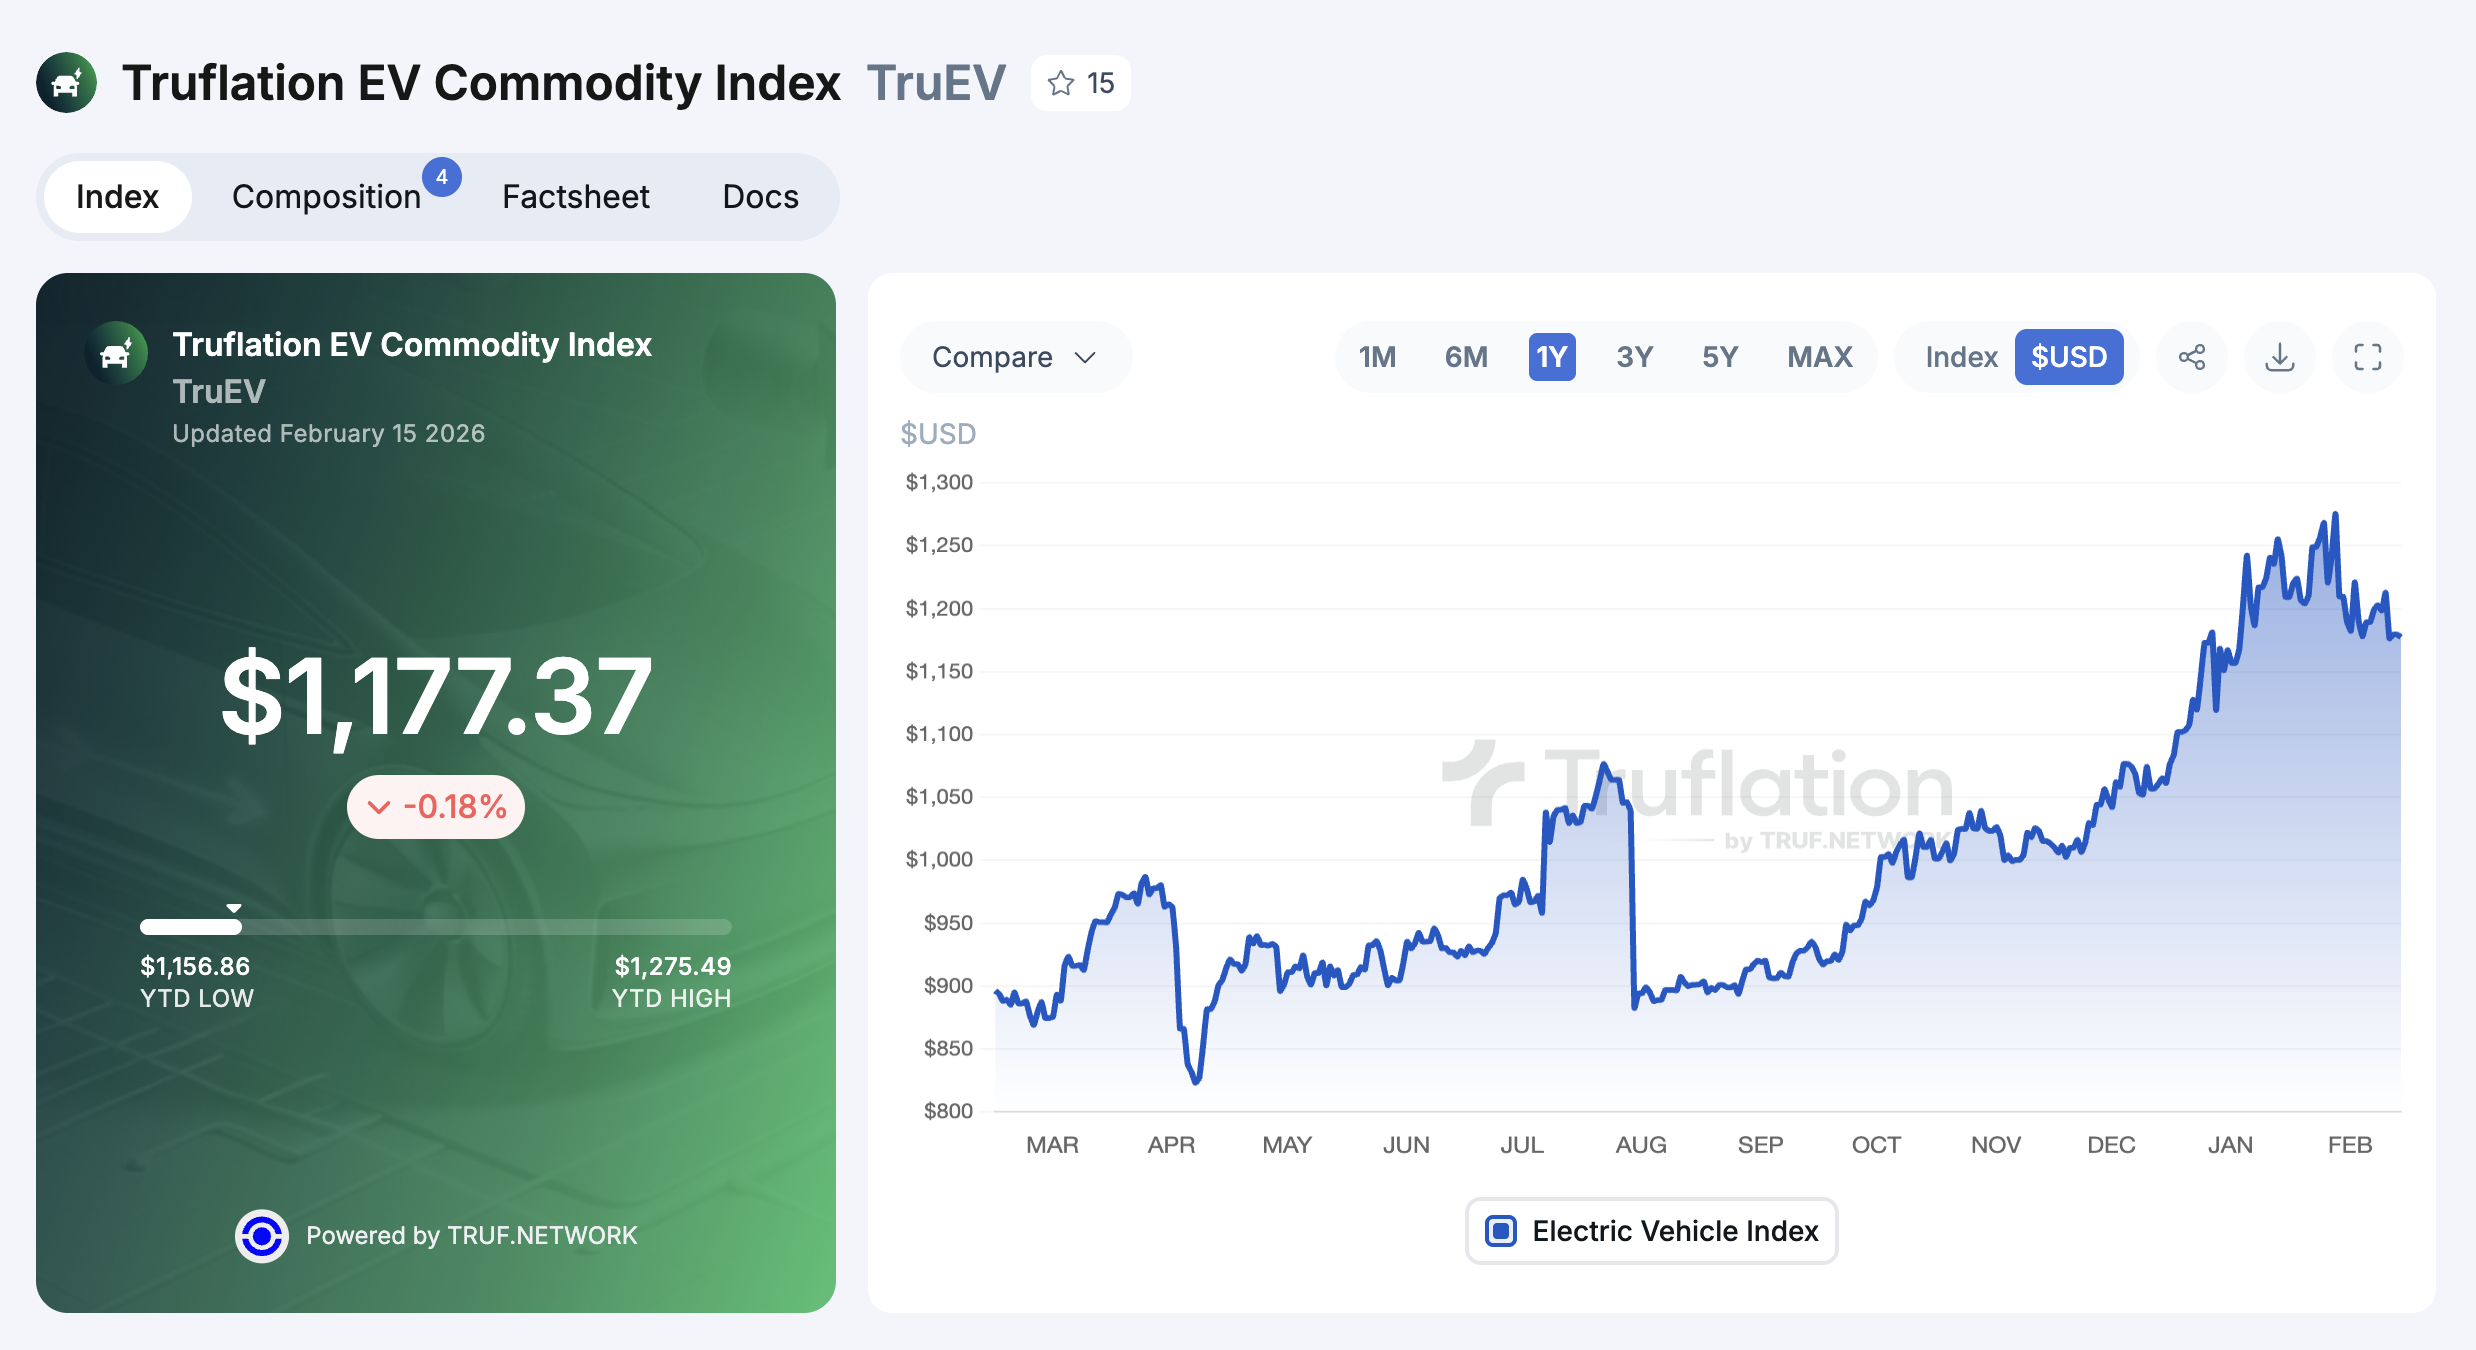Click the TRUF.NETWORK logo icon
2476x1350 pixels.
pyautogui.click(x=263, y=1236)
